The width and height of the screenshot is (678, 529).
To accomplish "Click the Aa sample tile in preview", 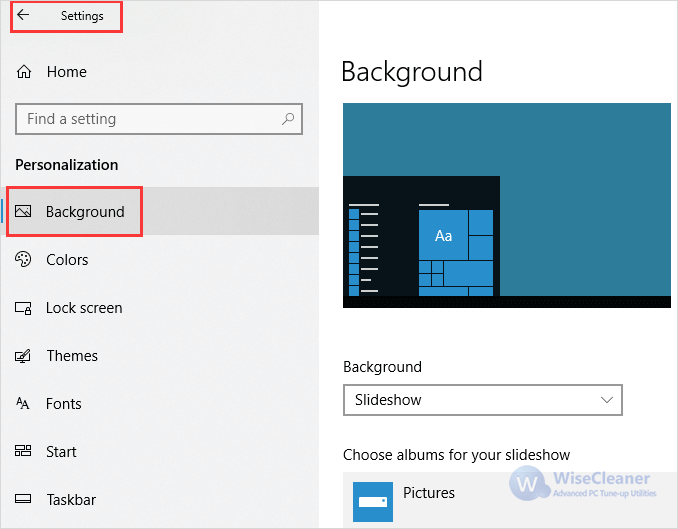I will click(x=443, y=235).
